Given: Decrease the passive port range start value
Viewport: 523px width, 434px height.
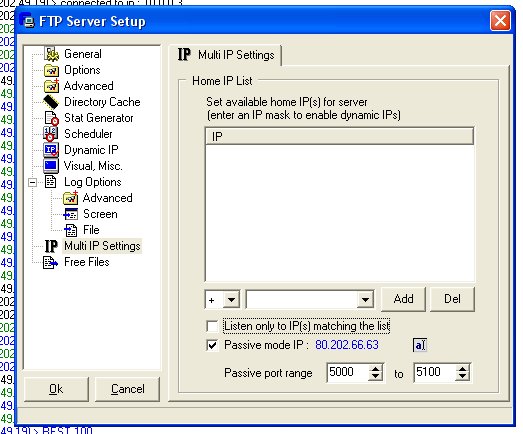Looking at the screenshot, I should point(376,376).
